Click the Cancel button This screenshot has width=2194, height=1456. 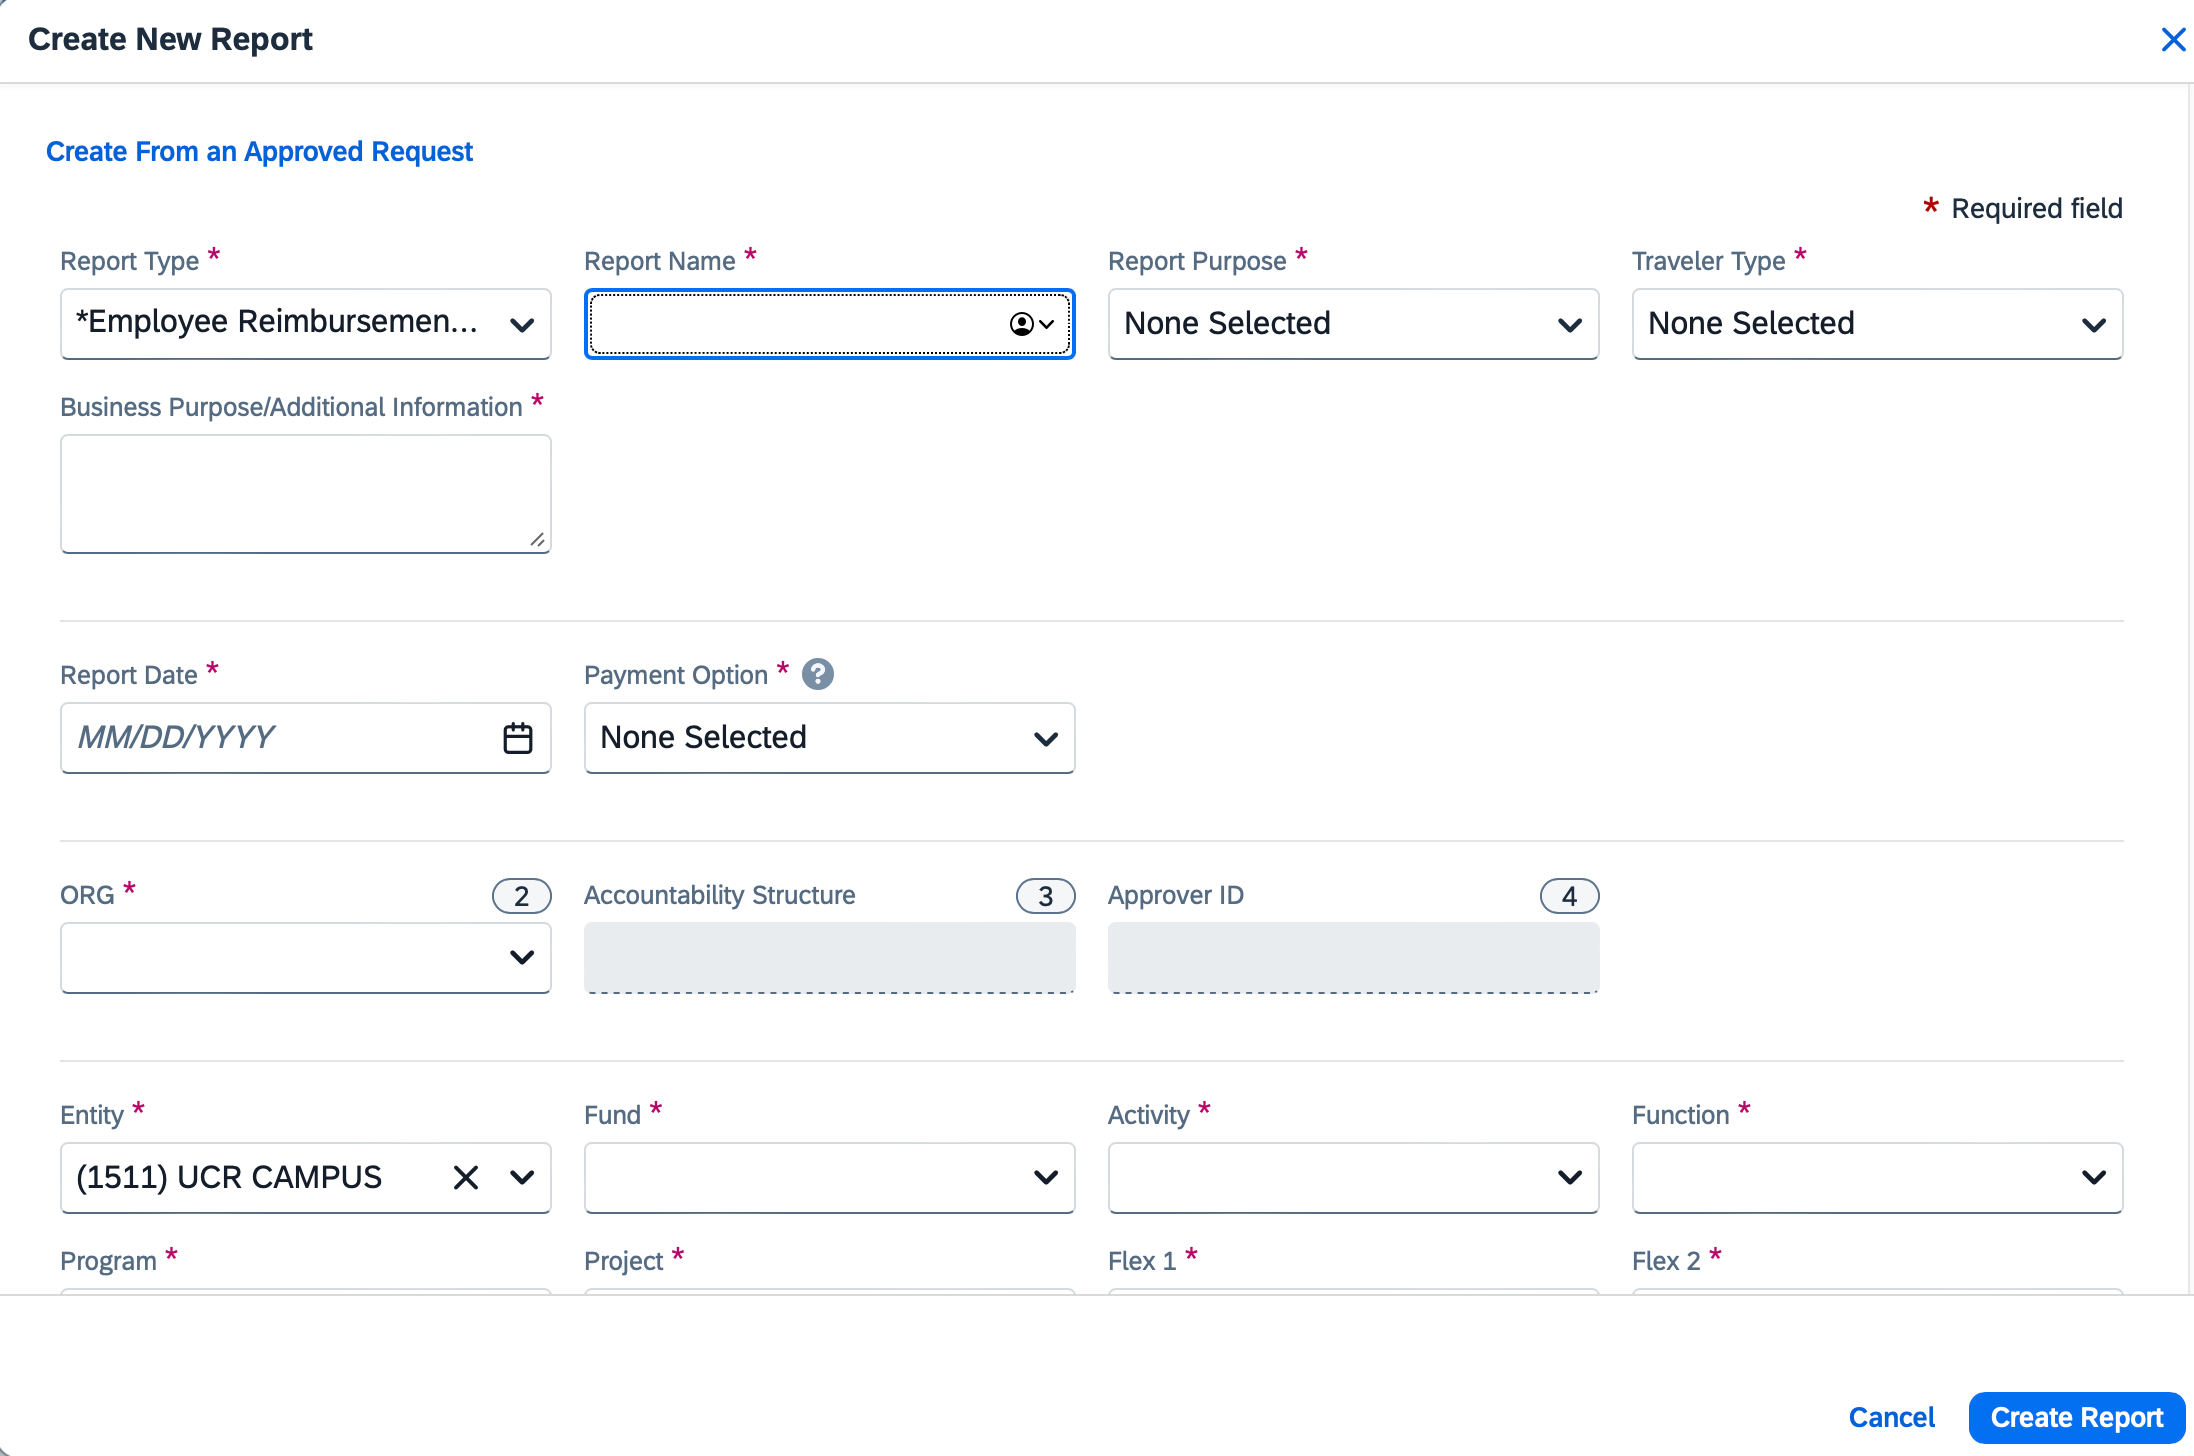pos(1891,1417)
